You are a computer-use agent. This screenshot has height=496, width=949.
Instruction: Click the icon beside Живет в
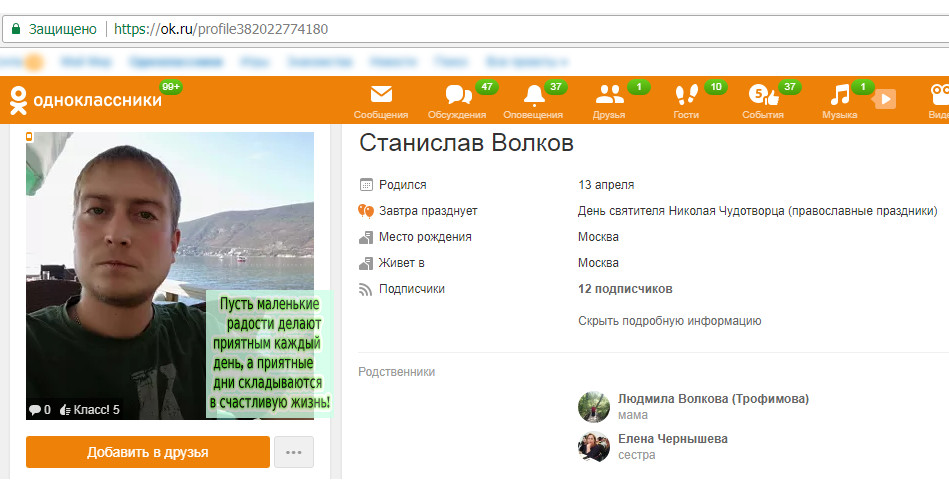coord(366,263)
